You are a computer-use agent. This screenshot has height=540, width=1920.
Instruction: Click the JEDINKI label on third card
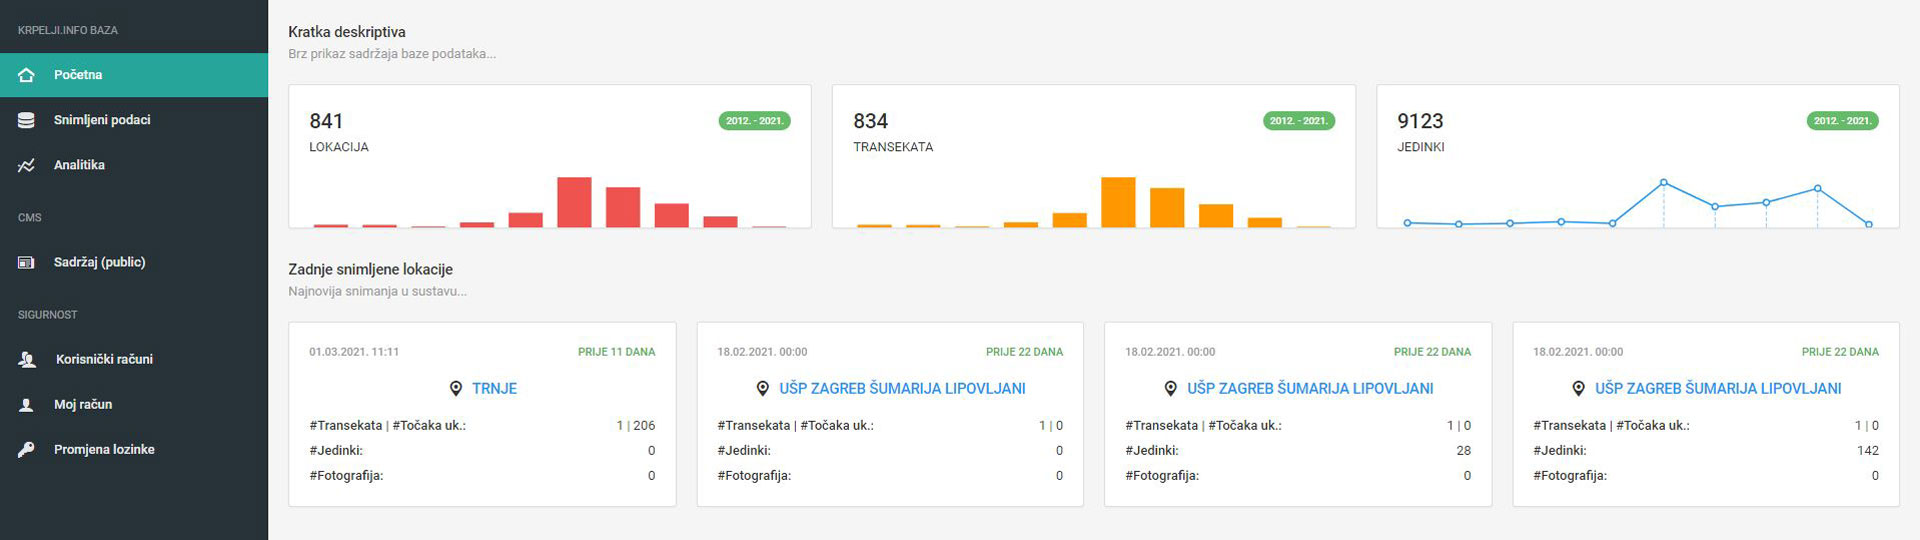pos(1421,147)
